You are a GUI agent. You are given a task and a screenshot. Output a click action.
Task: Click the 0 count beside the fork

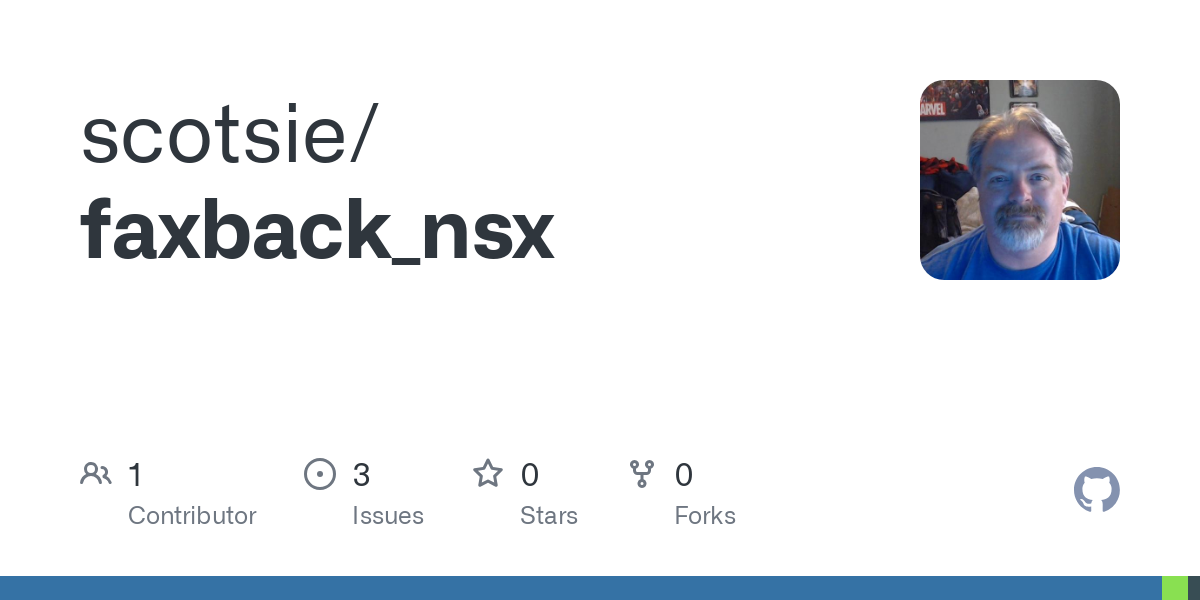click(684, 475)
